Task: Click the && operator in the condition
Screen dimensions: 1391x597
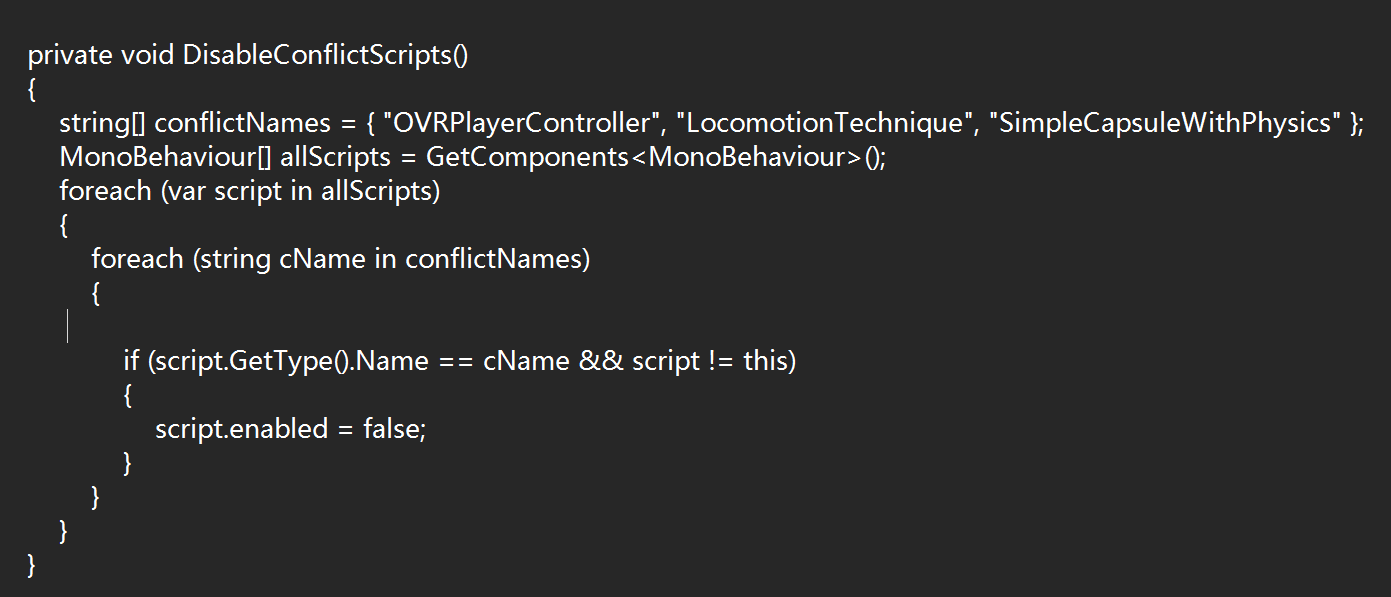Action: coord(601,361)
